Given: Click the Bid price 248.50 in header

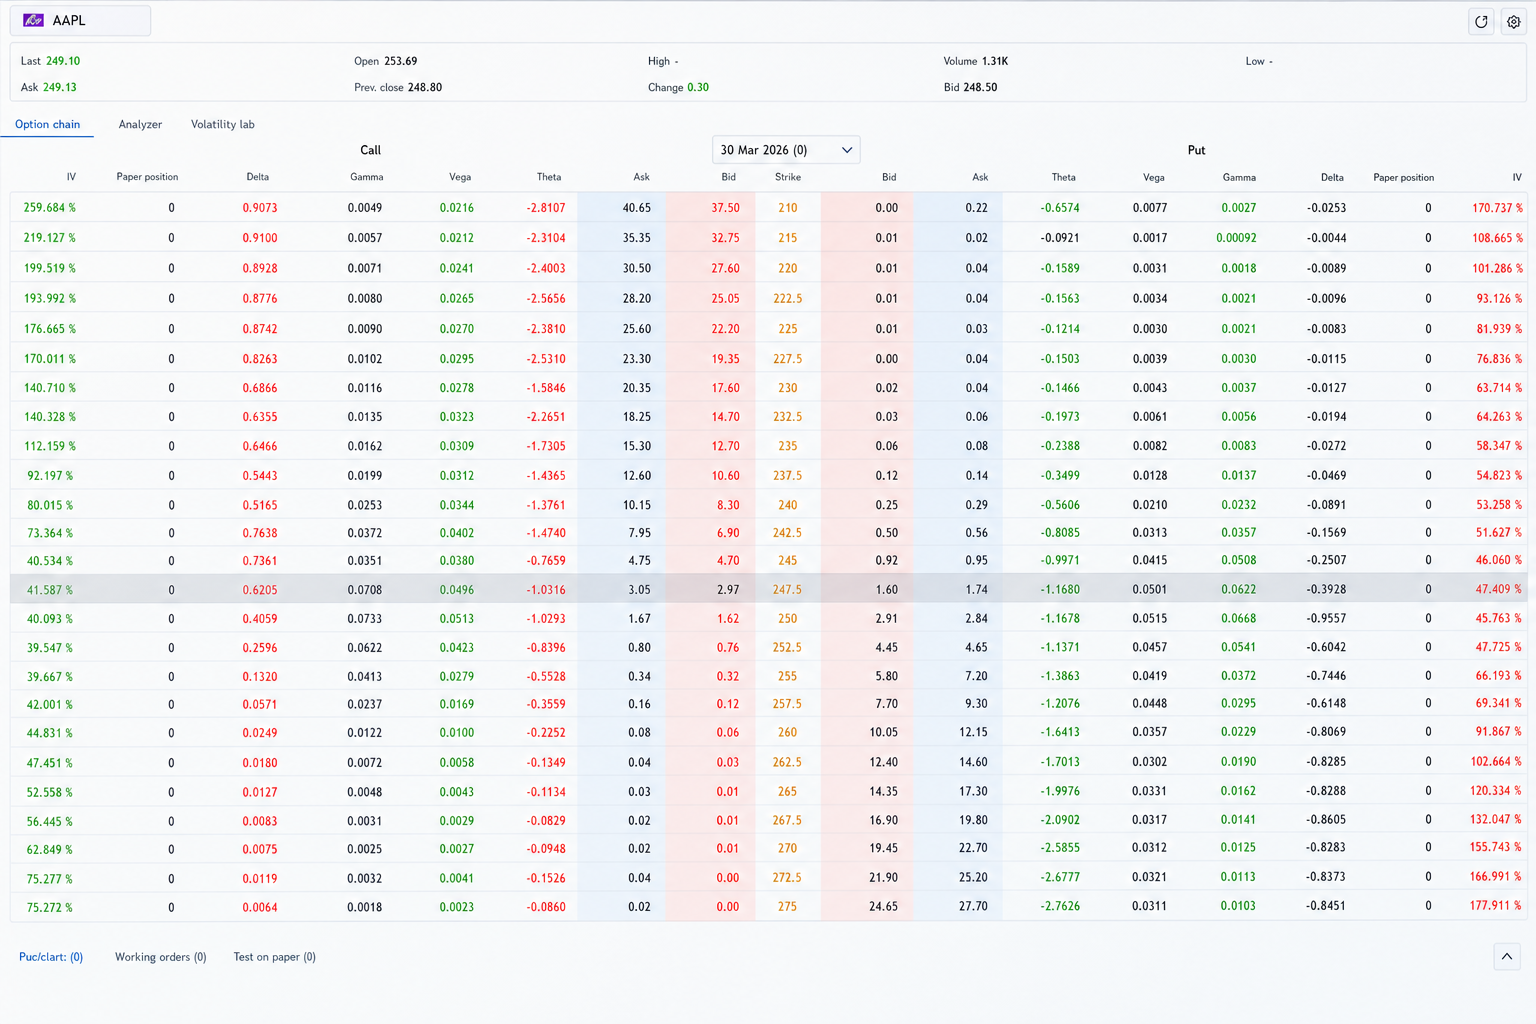Looking at the screenshot, I should [x=980, y=87].
